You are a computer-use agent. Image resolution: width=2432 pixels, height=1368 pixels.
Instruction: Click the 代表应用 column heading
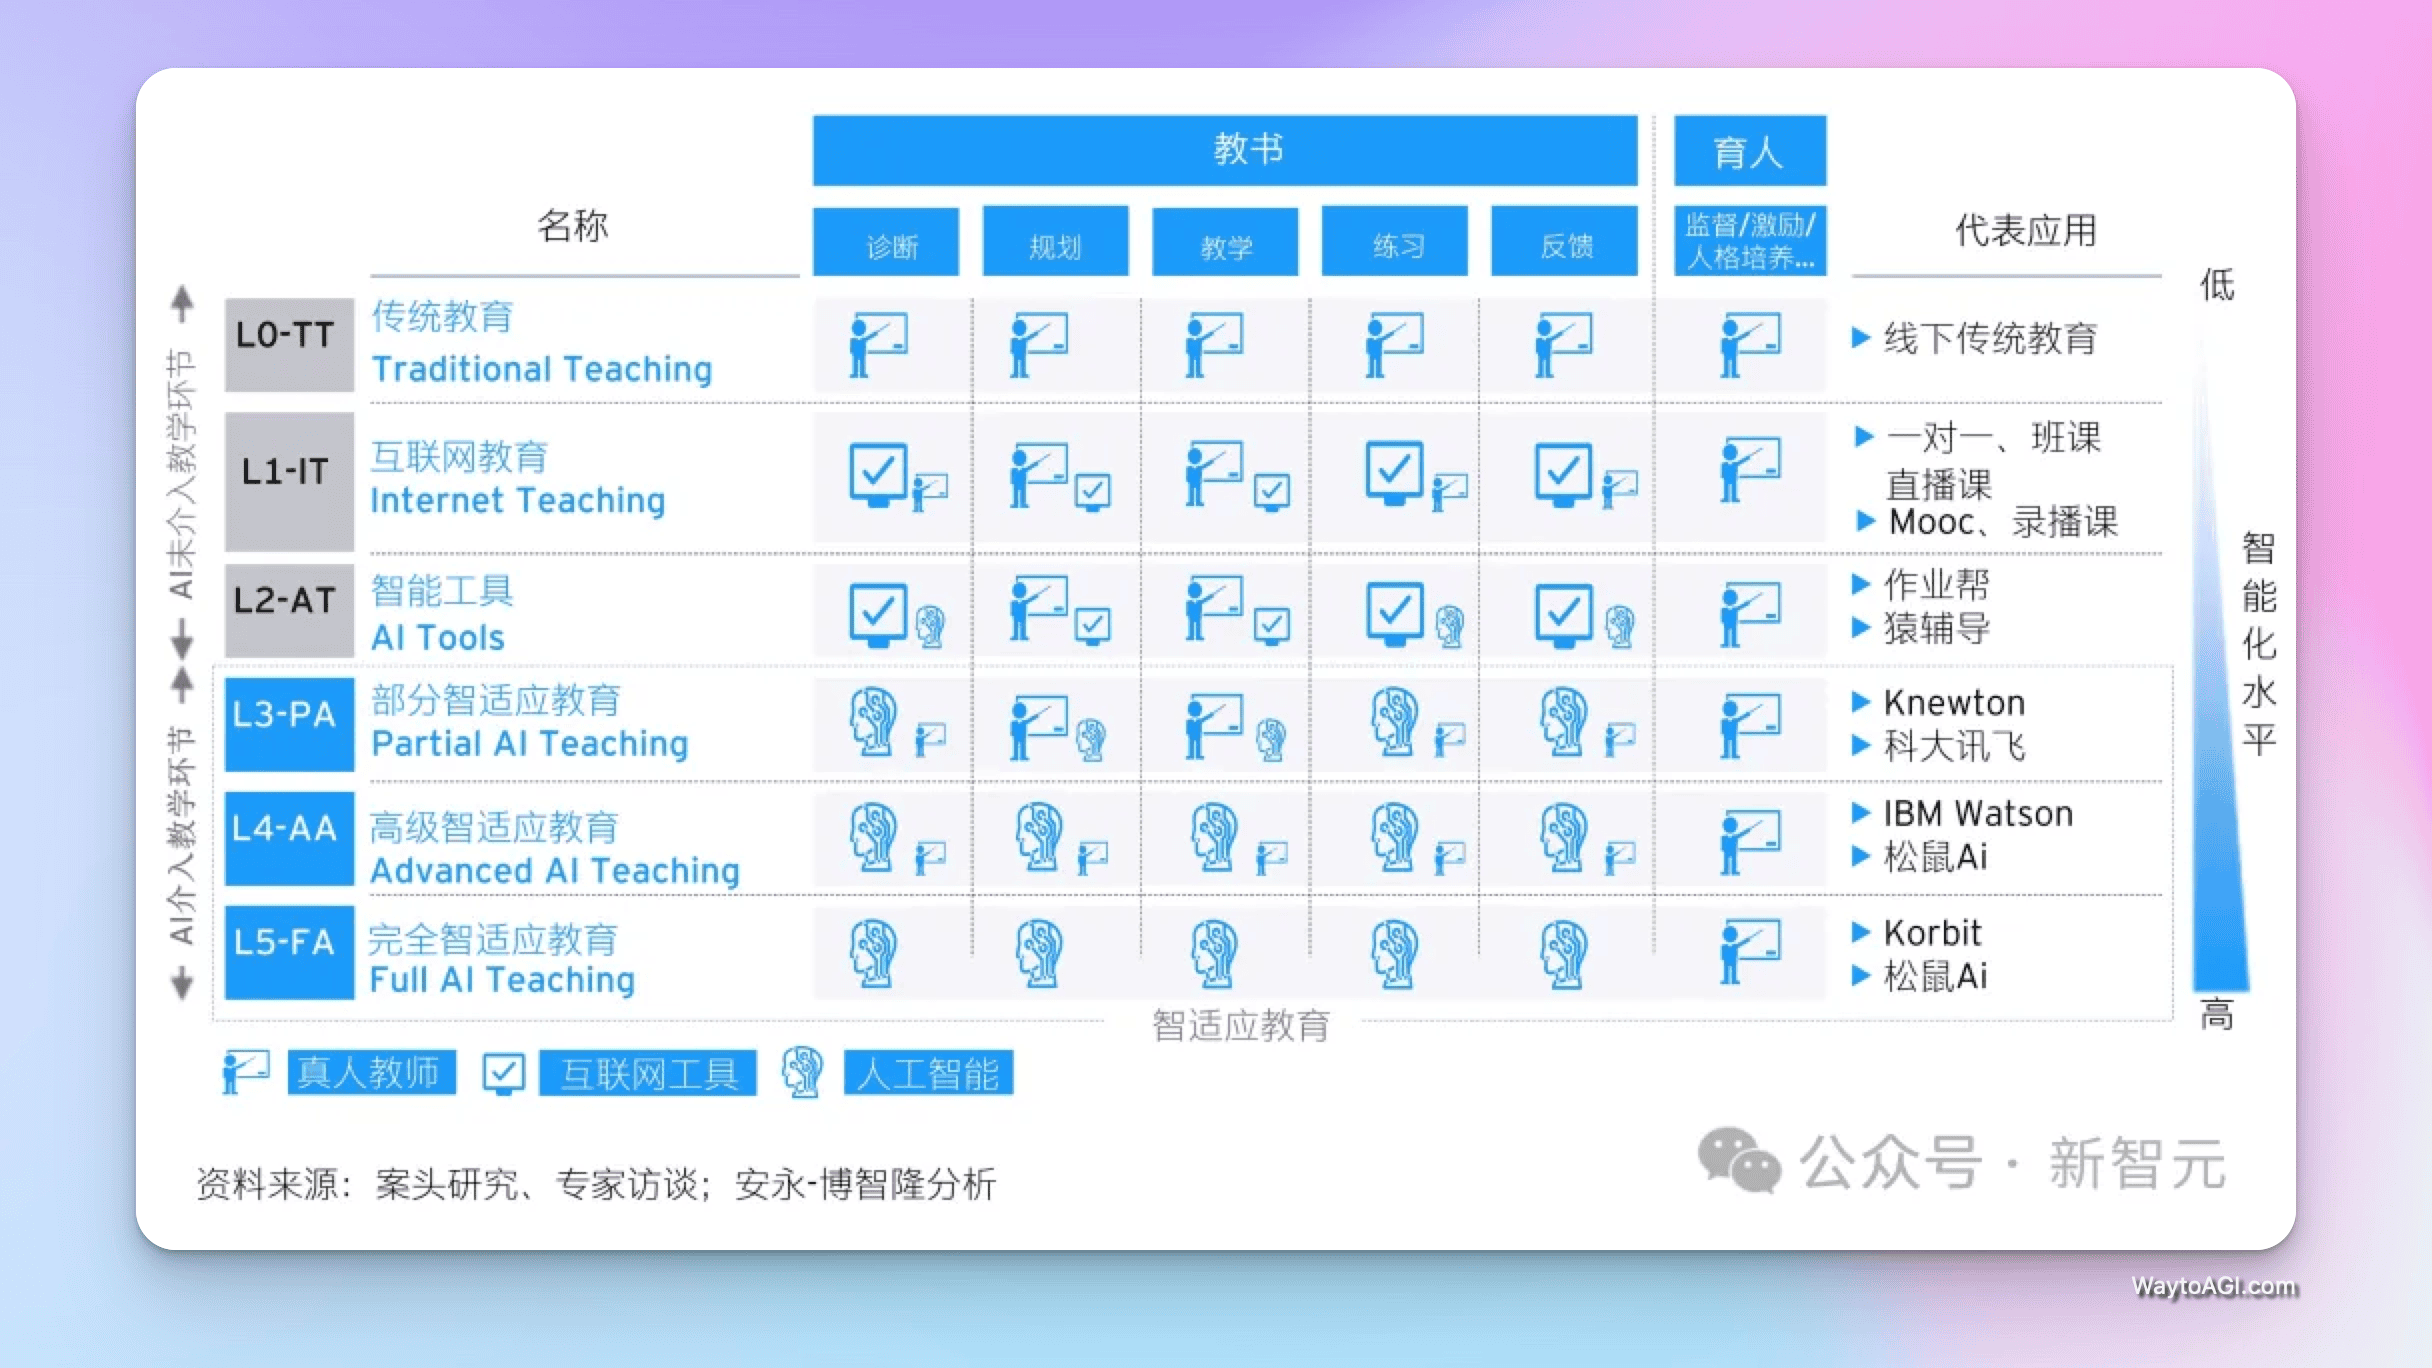2025,231
